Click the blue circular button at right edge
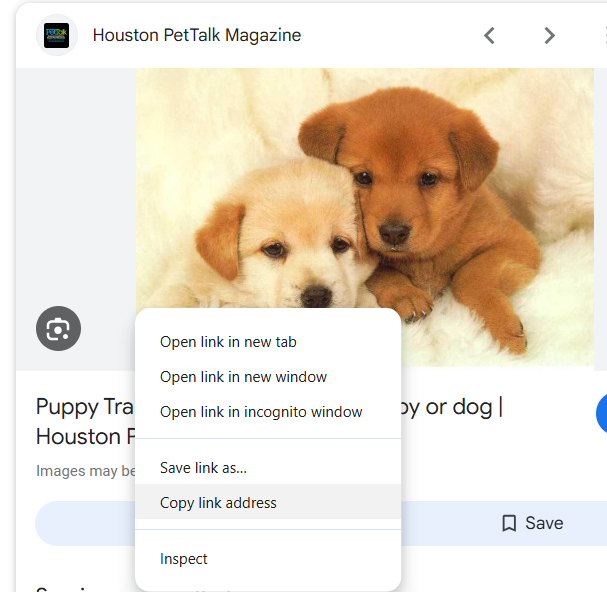Image resolution: width=607 pixels, height=592 pixels. pos(602,414)
